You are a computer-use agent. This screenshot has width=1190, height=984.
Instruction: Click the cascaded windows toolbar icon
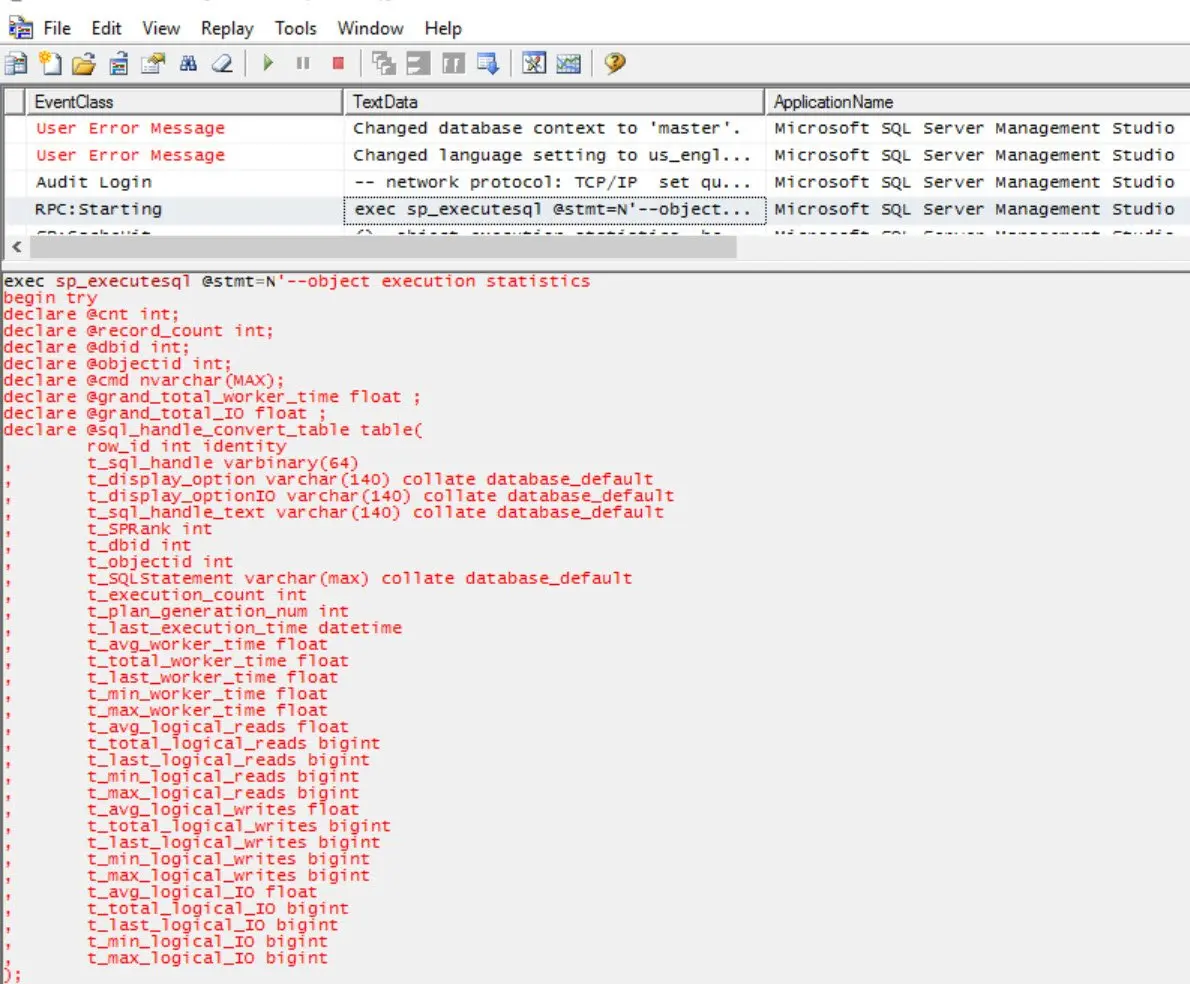pyautogui.click(x=384, y=64)
